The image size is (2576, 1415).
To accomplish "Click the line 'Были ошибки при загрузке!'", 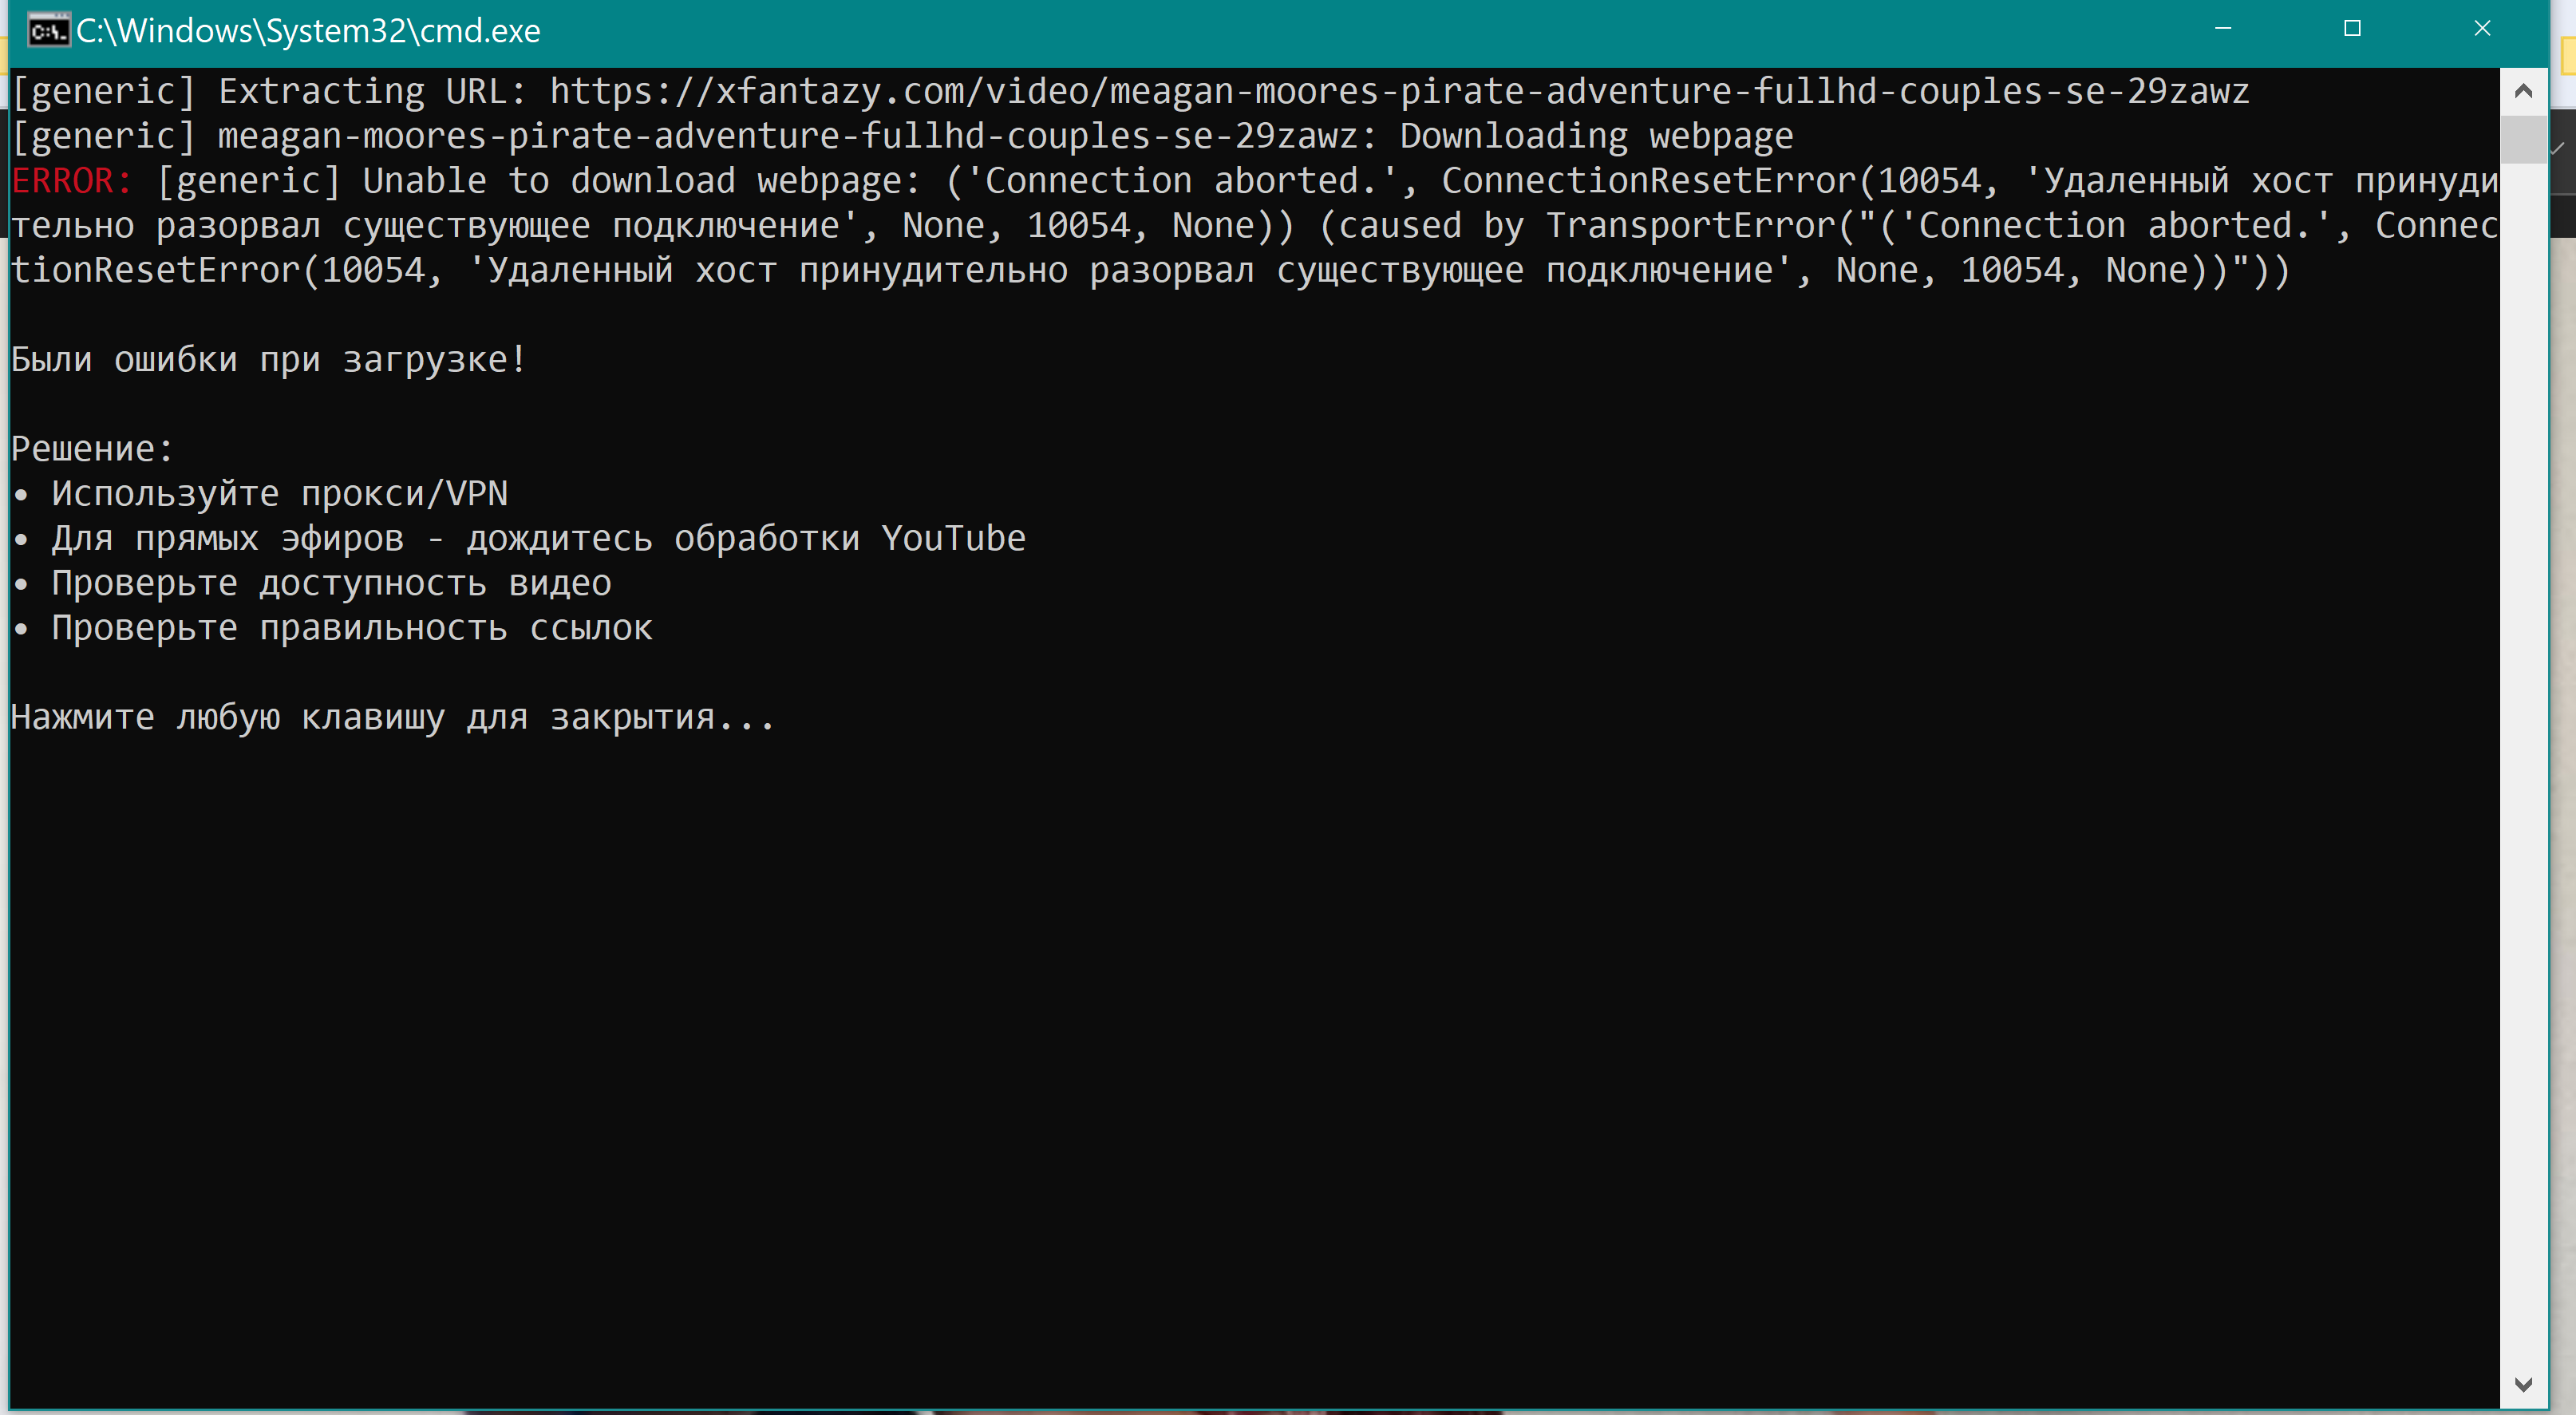I will (x=268, y=360).
